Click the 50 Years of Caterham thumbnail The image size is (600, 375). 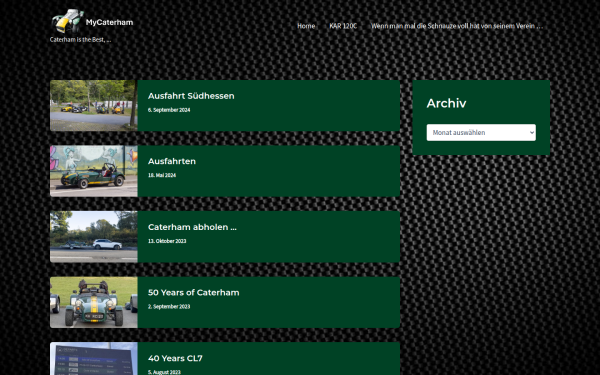coord(94,302)
